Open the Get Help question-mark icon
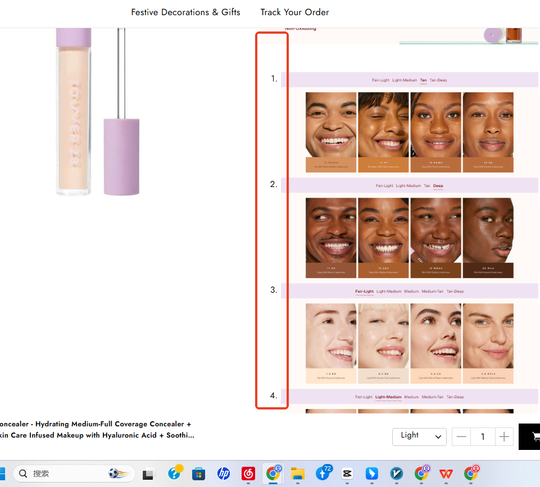 tap(175, 473)
